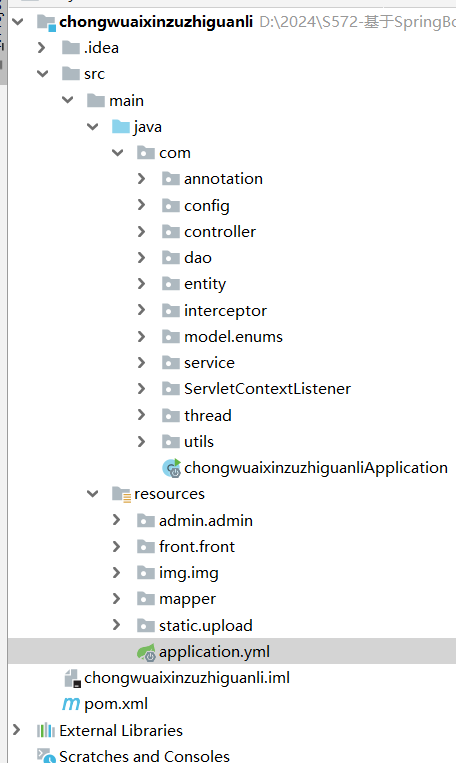Click the project module root icon
456x763 pixels.
[46, 22]
